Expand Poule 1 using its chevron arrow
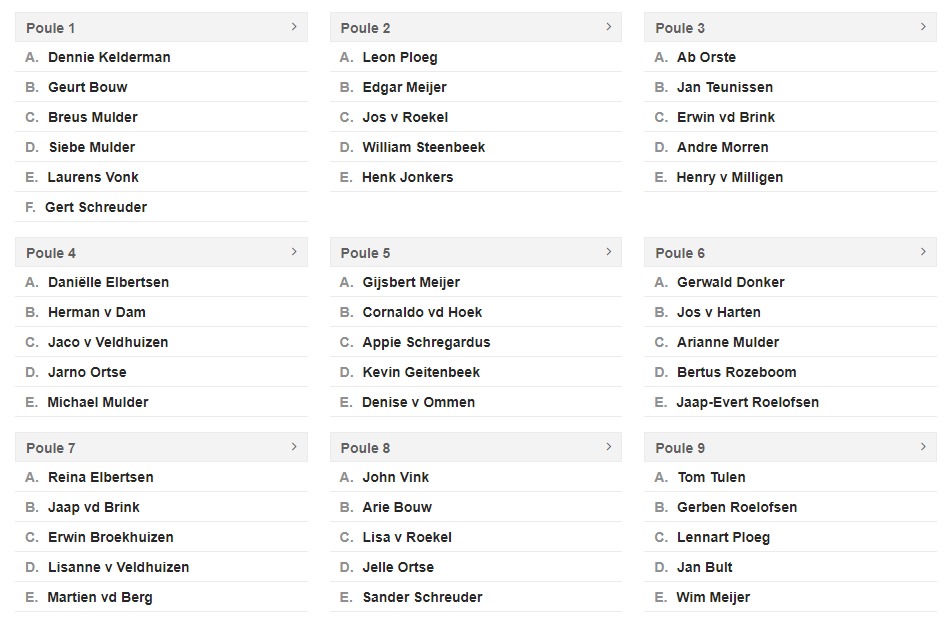The width and height of the screenshot is (949, 628). click(294, 27)
